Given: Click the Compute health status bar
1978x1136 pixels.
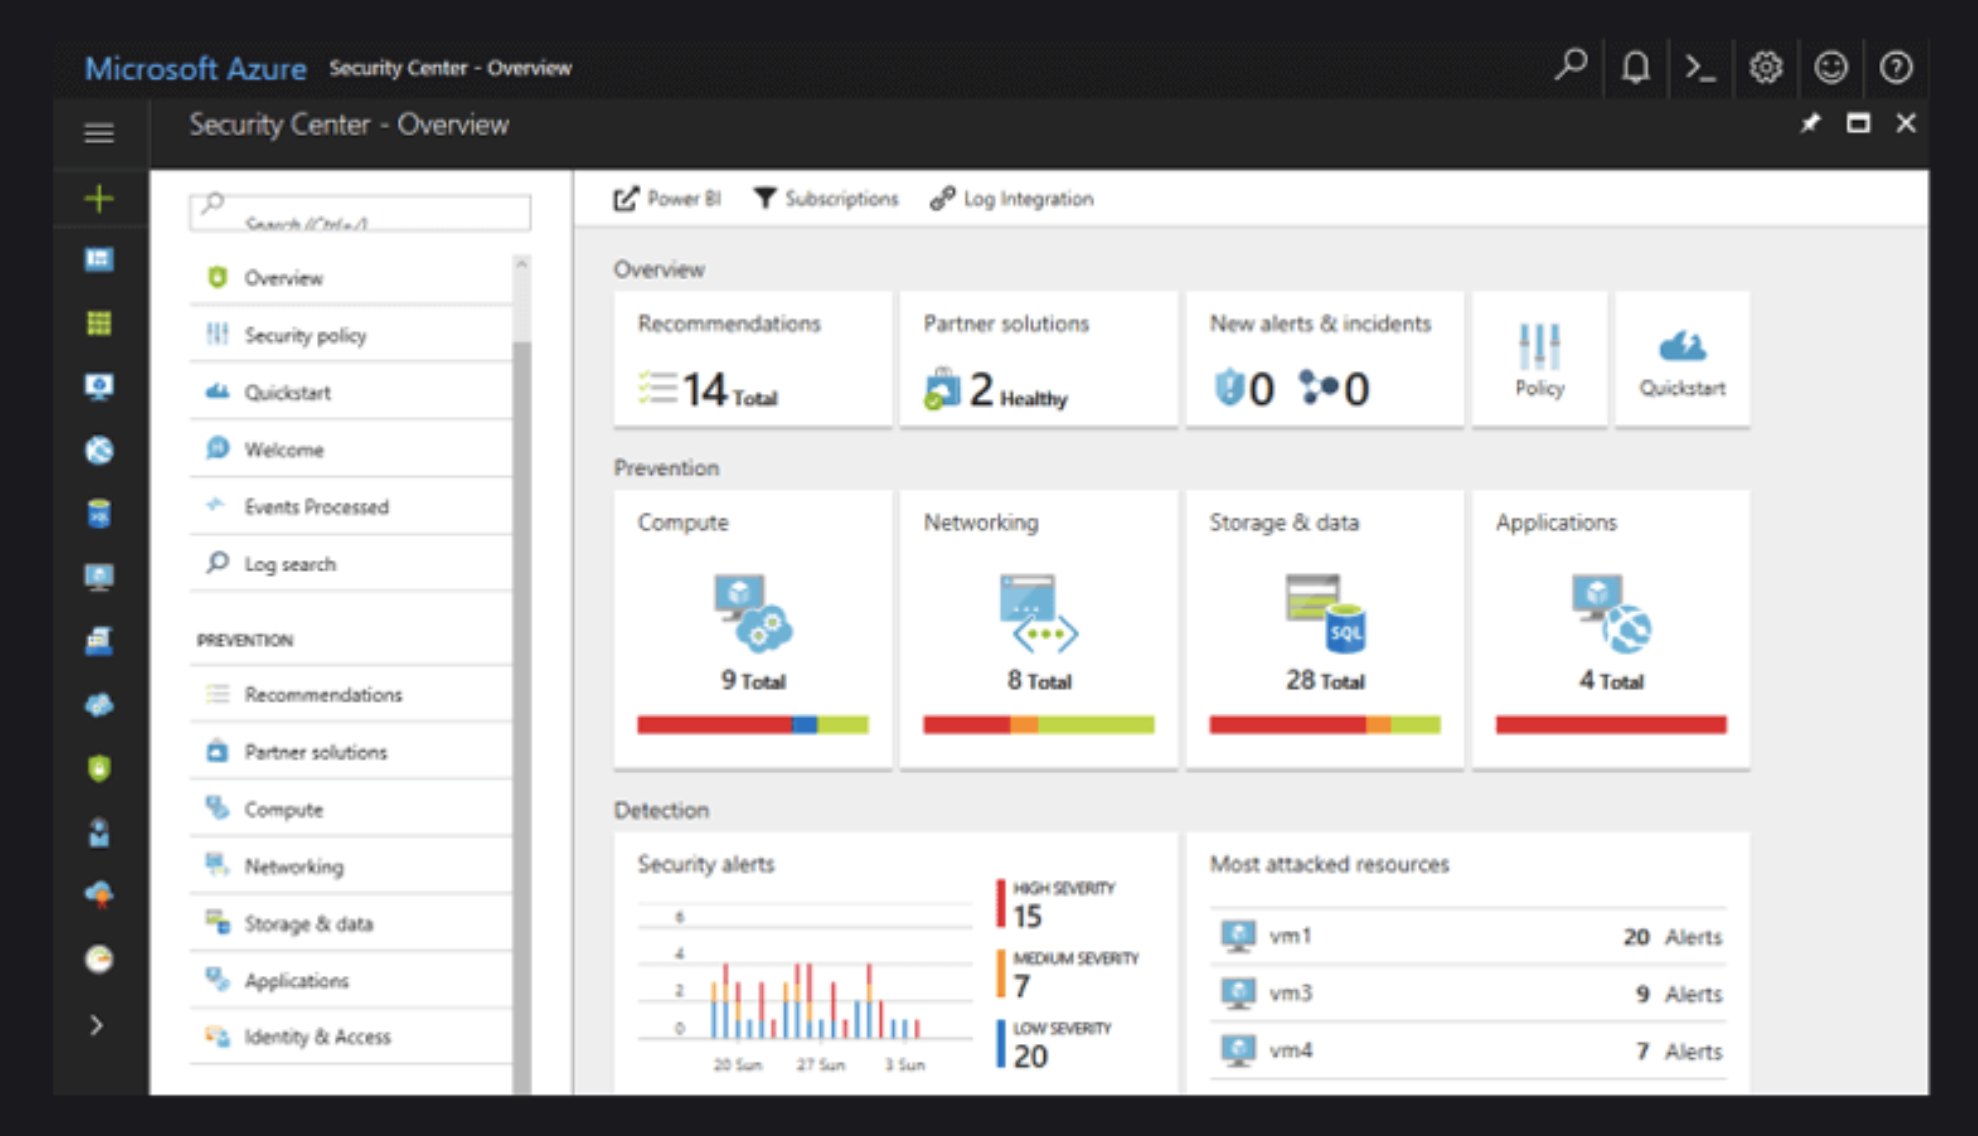Looking at the screenshot, I should (x=752, y=725).
